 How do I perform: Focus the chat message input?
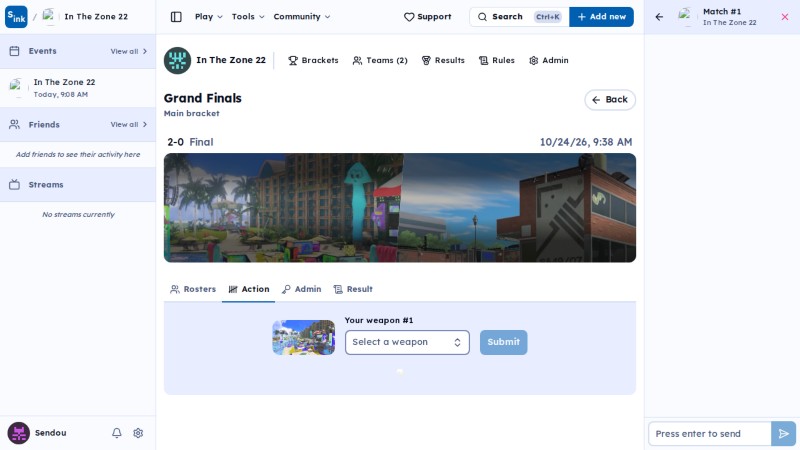tap(709, 434)
